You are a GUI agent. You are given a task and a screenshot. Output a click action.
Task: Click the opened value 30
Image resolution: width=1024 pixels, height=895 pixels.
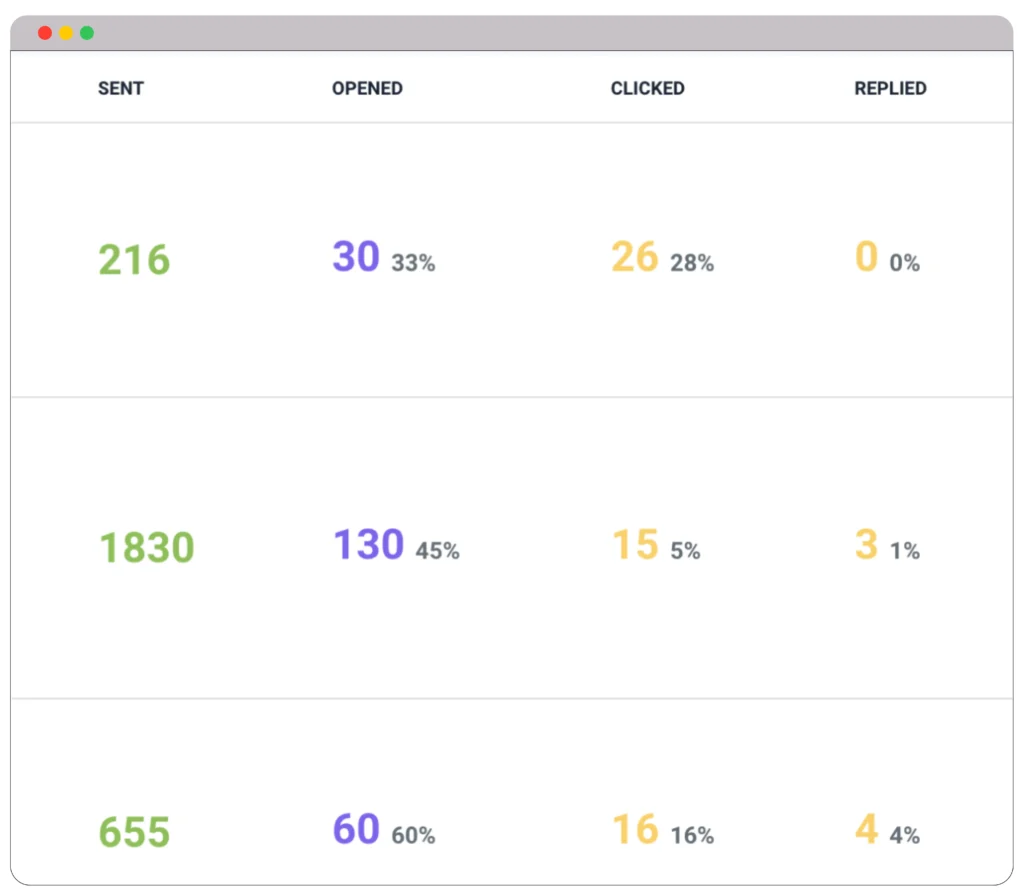355,256
